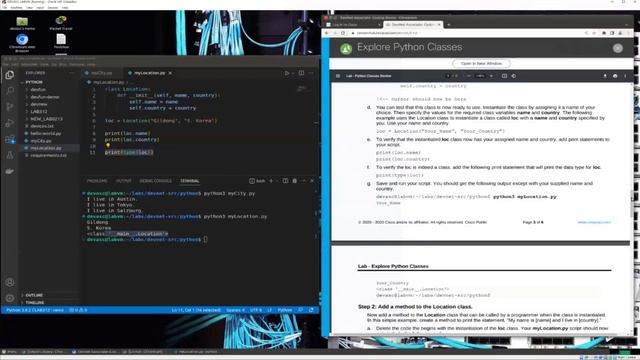640x360 pixels.
Task: Click the Python language mode in status bar
Action: tap(284, 310)
